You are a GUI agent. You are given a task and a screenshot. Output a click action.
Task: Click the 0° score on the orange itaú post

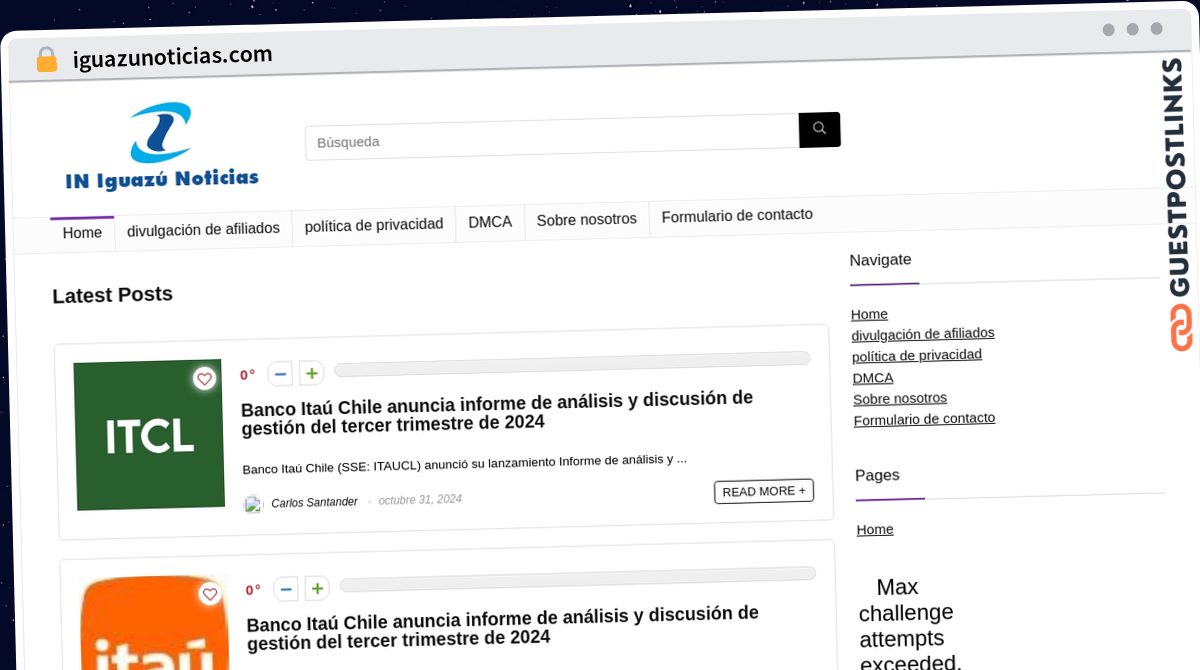click(253, 590)
